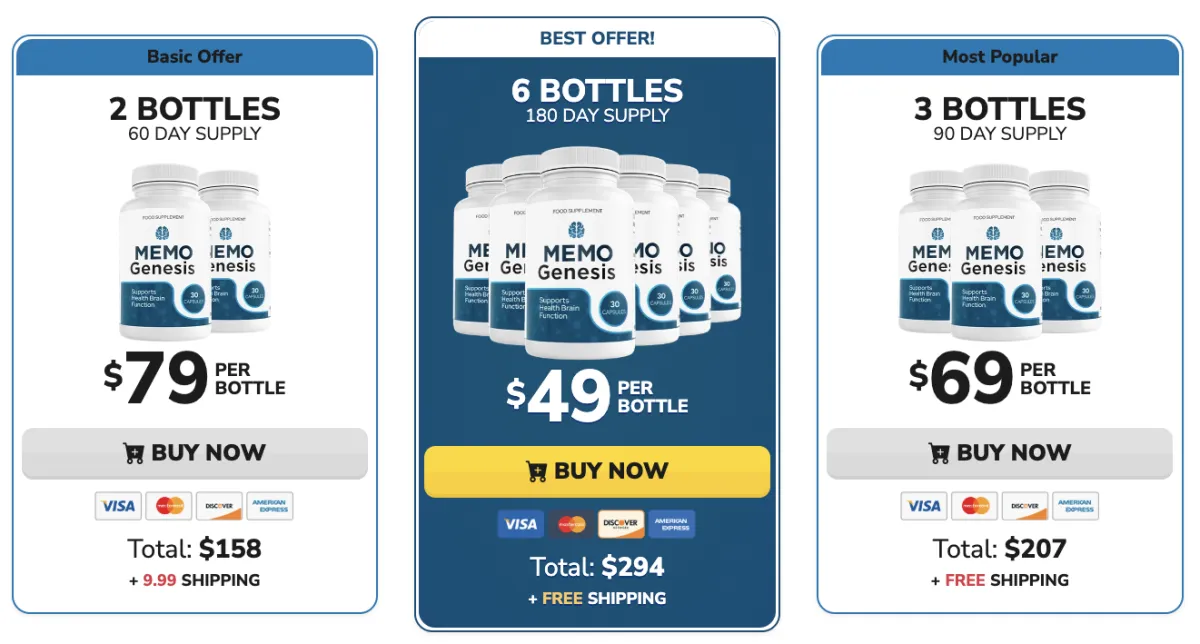The width and height of the screenshot is (1200, 644).
Task: Click the Visa icon under Basic Offer
Action: click(118, 506)
